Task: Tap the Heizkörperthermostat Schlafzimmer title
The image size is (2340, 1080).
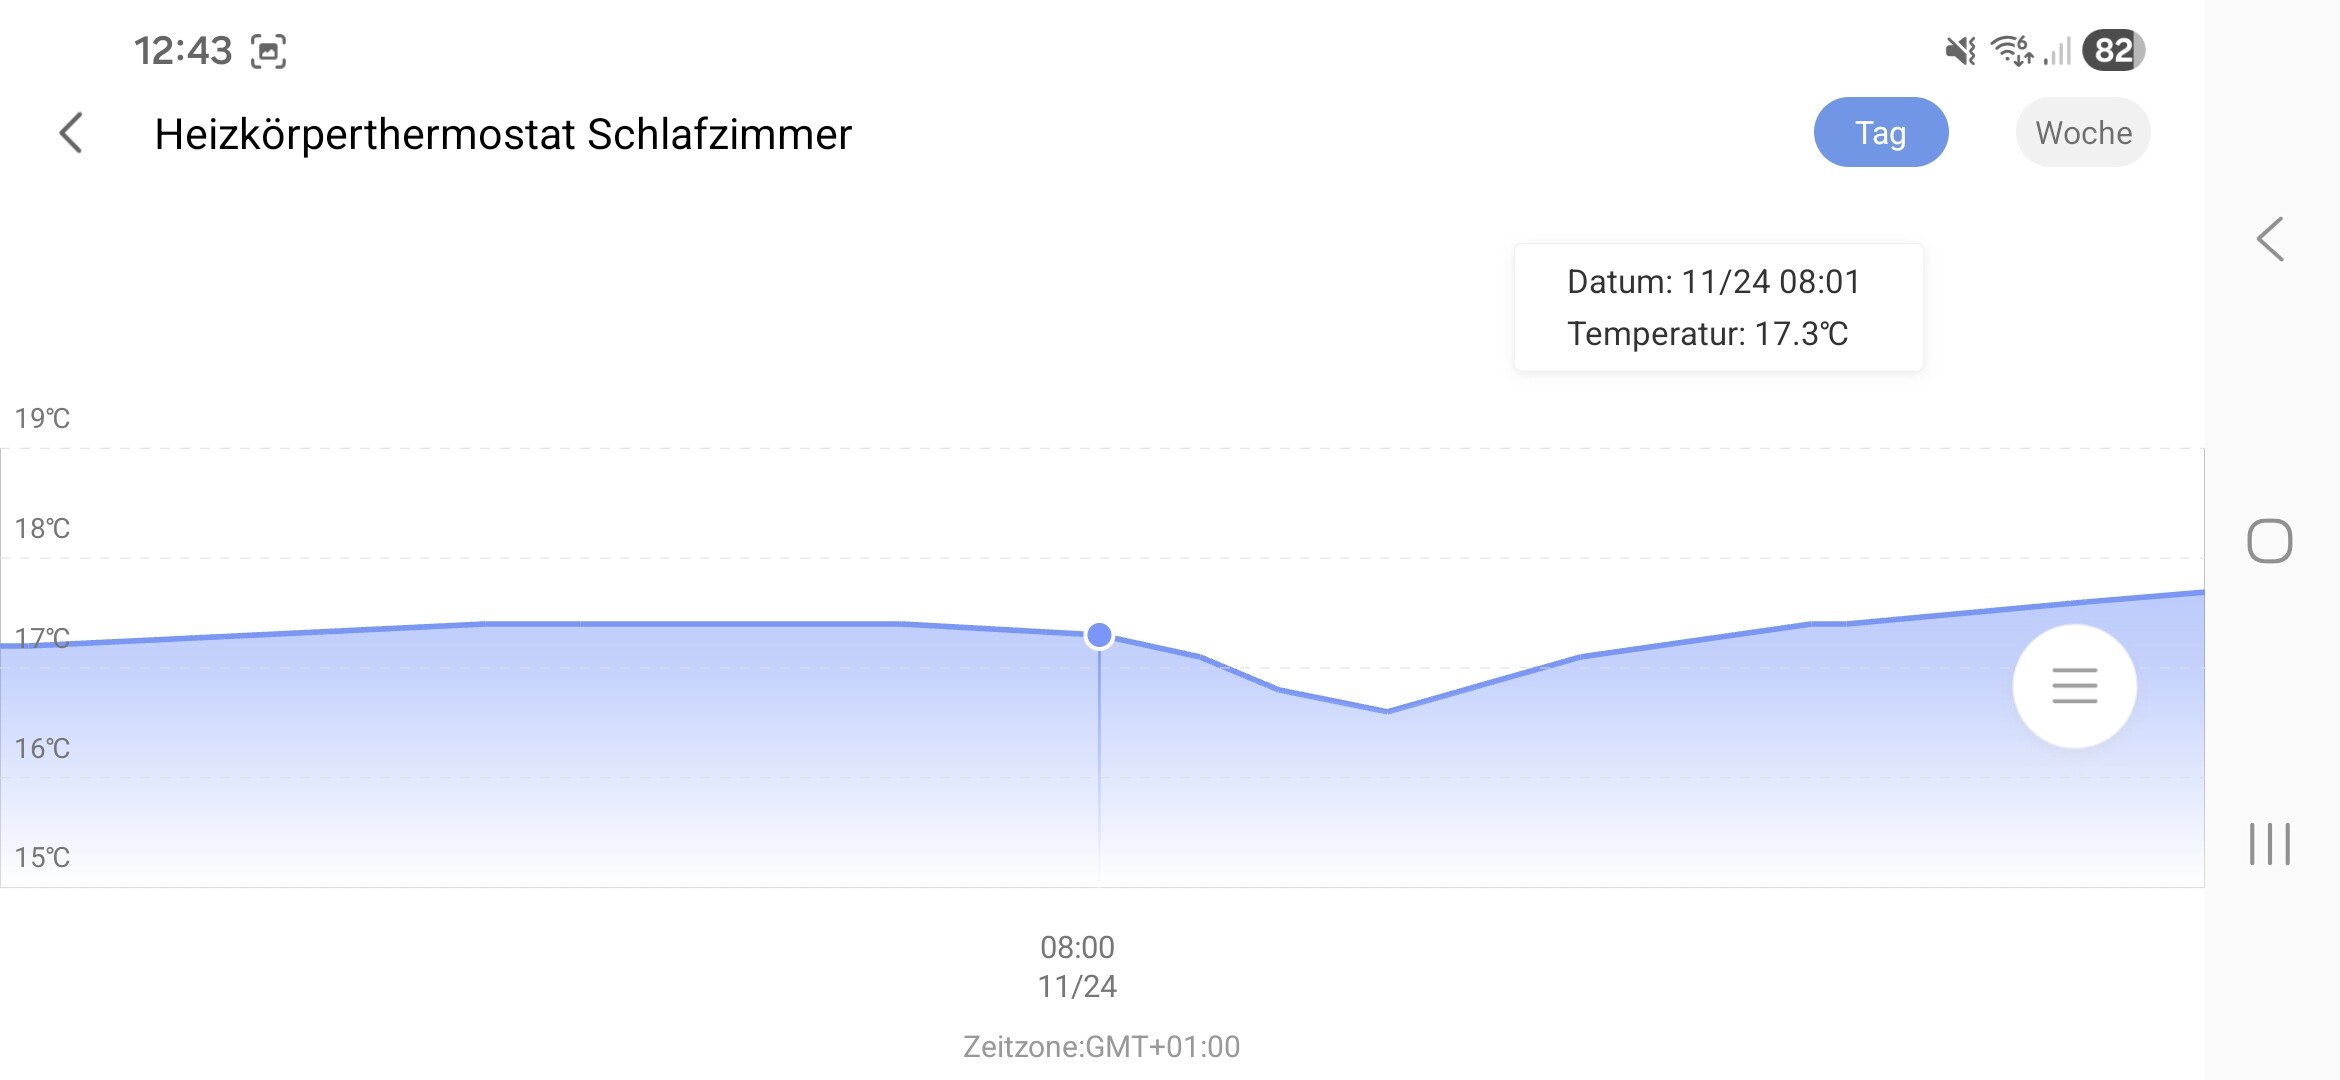Action: pos(503,134)
